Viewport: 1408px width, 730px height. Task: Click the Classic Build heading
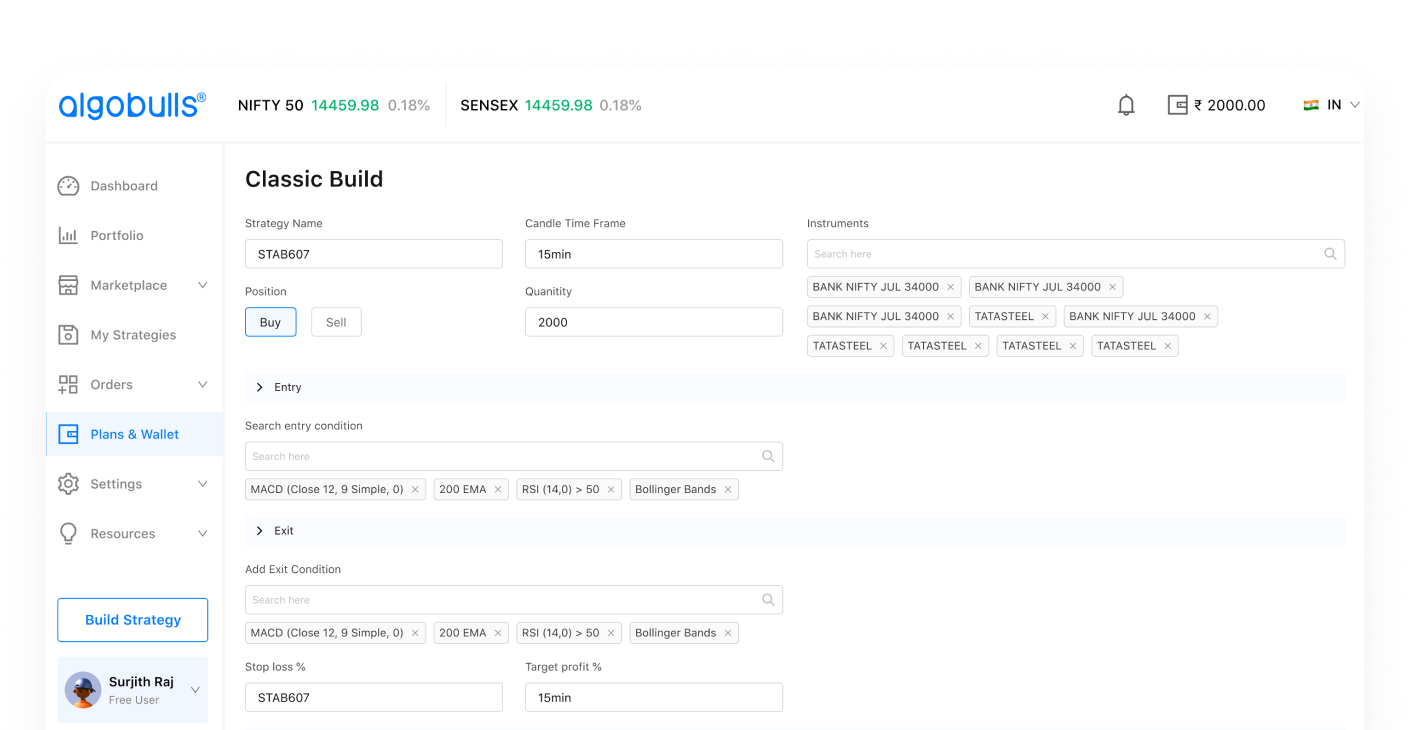[314, 179]
